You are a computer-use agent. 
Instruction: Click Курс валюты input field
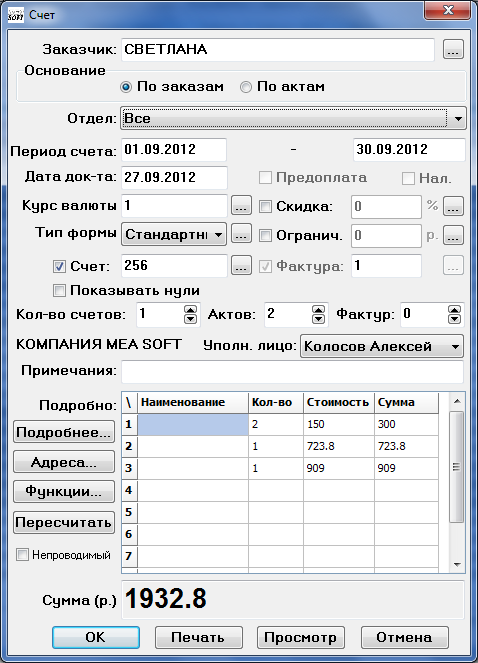click(174, 206)
